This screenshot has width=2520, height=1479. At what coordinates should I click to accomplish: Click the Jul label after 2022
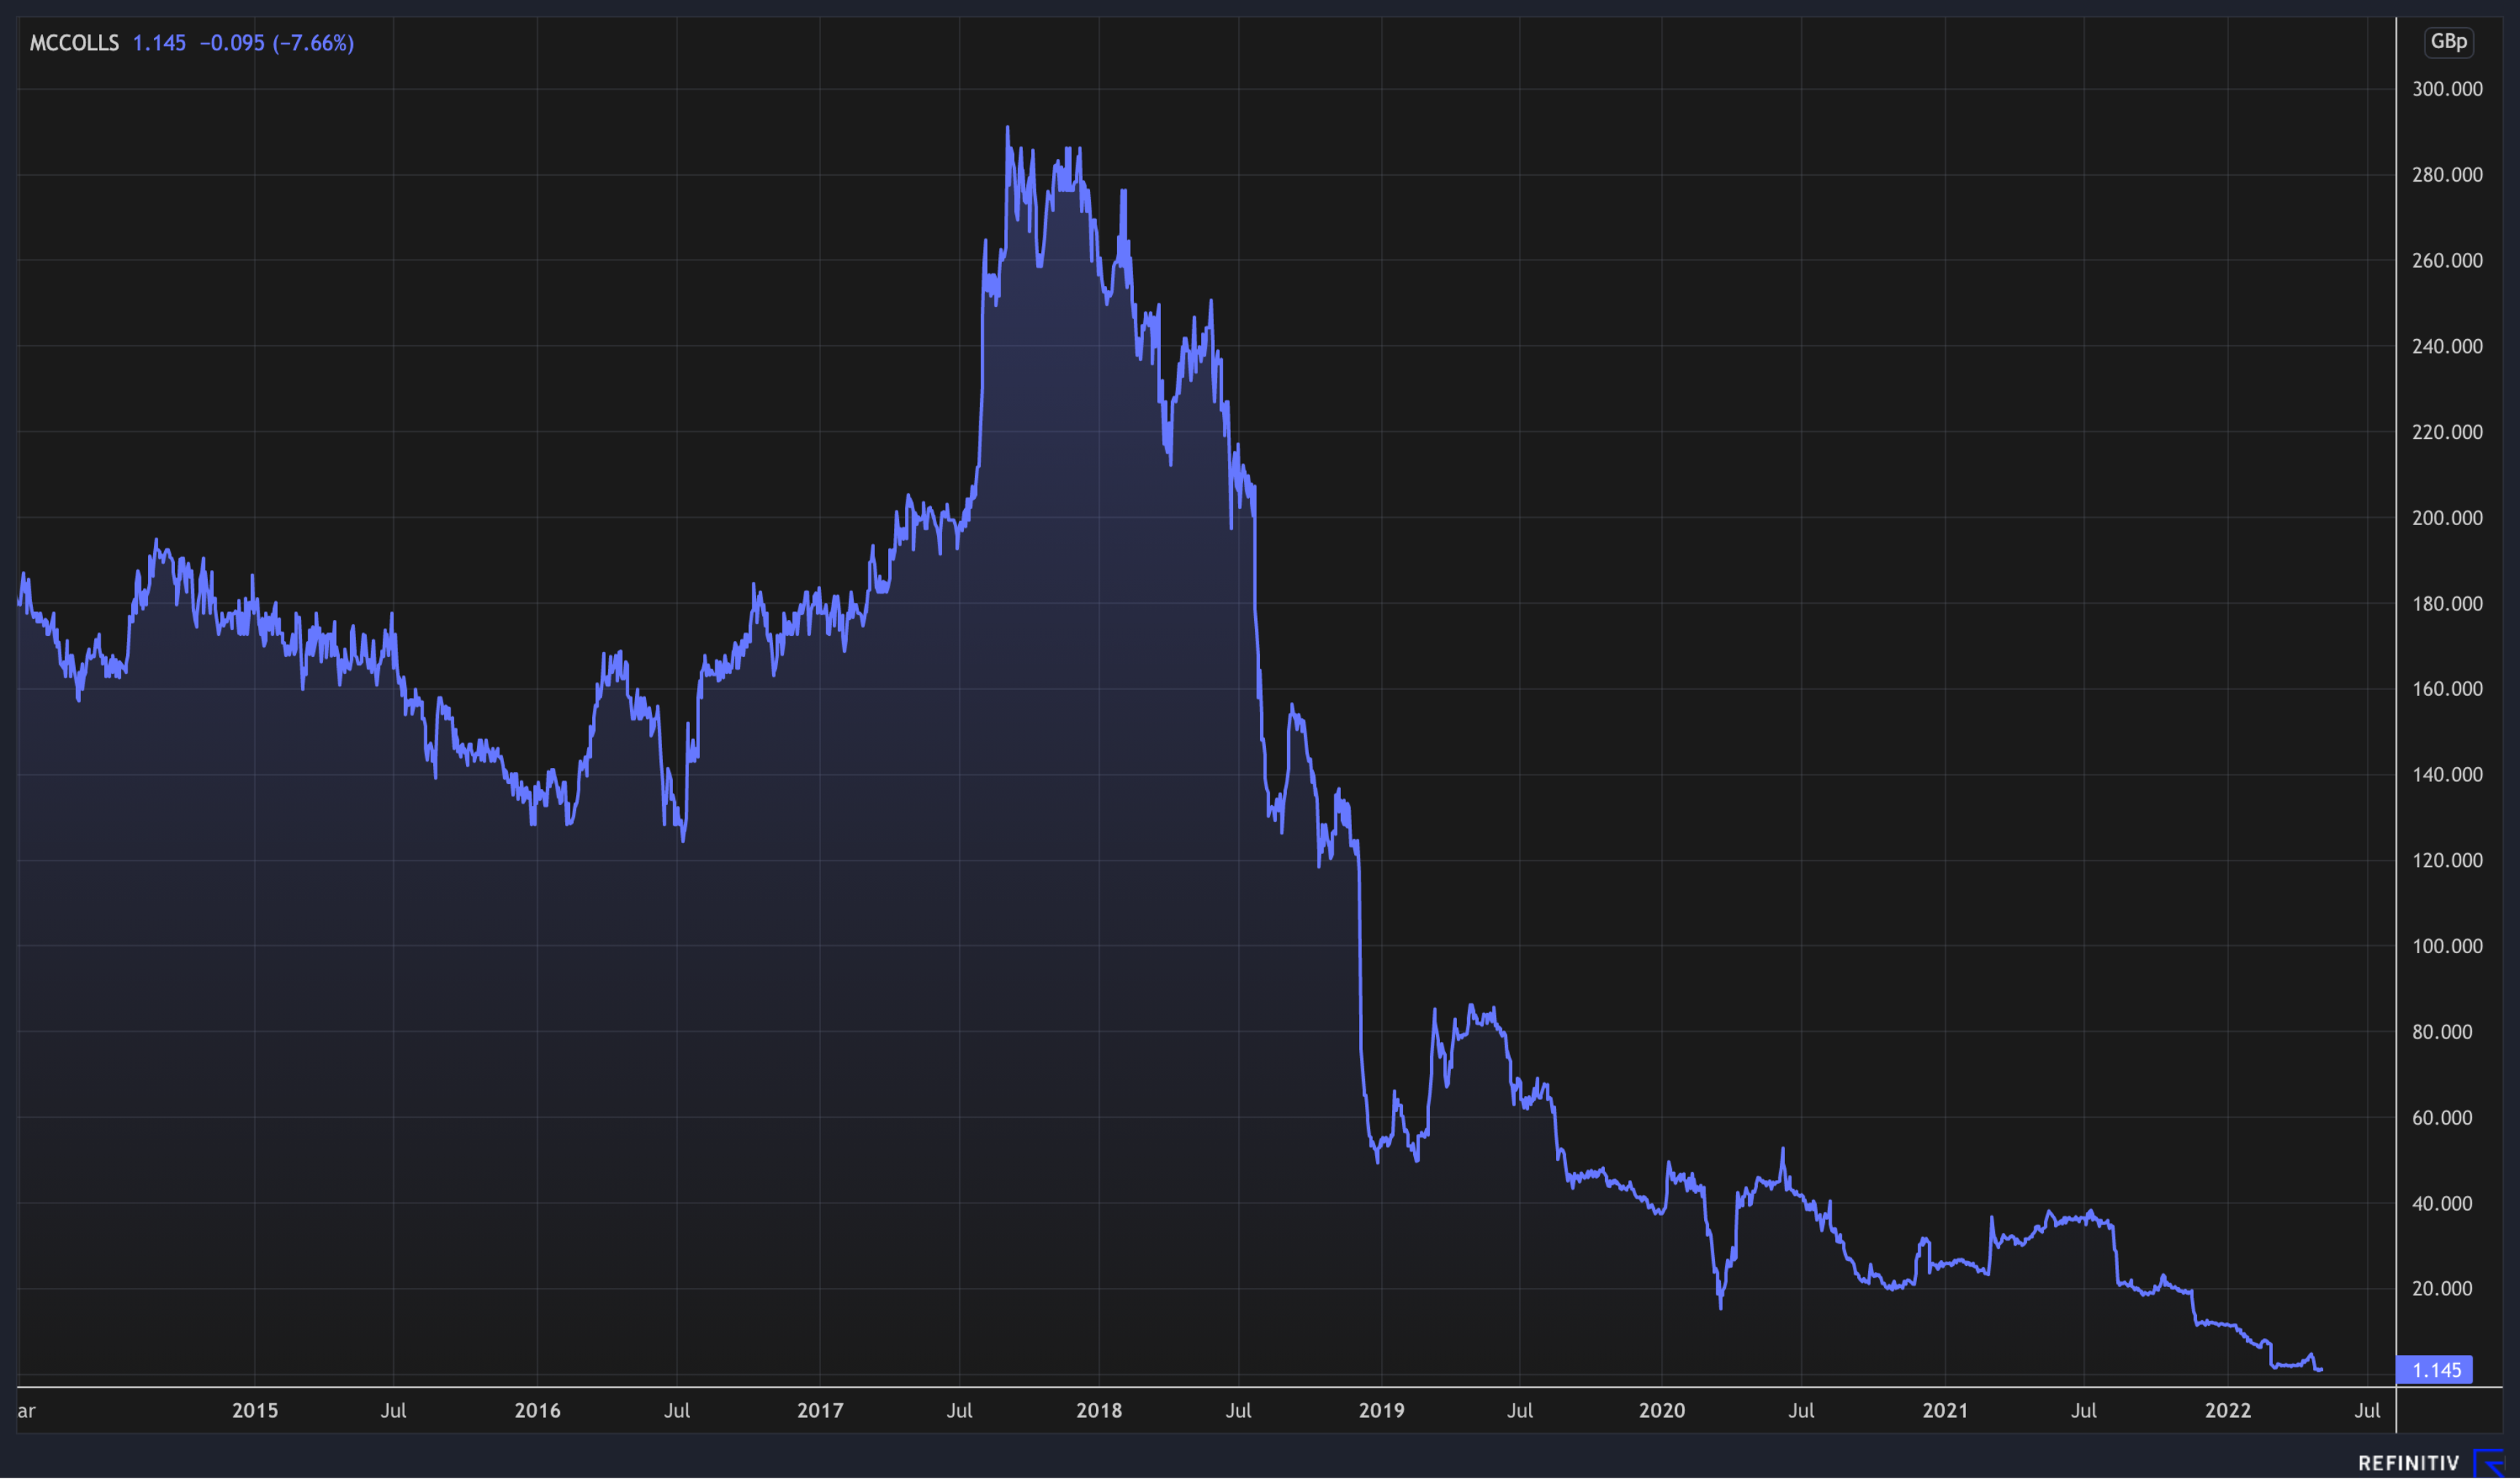coord(2367,1411)
